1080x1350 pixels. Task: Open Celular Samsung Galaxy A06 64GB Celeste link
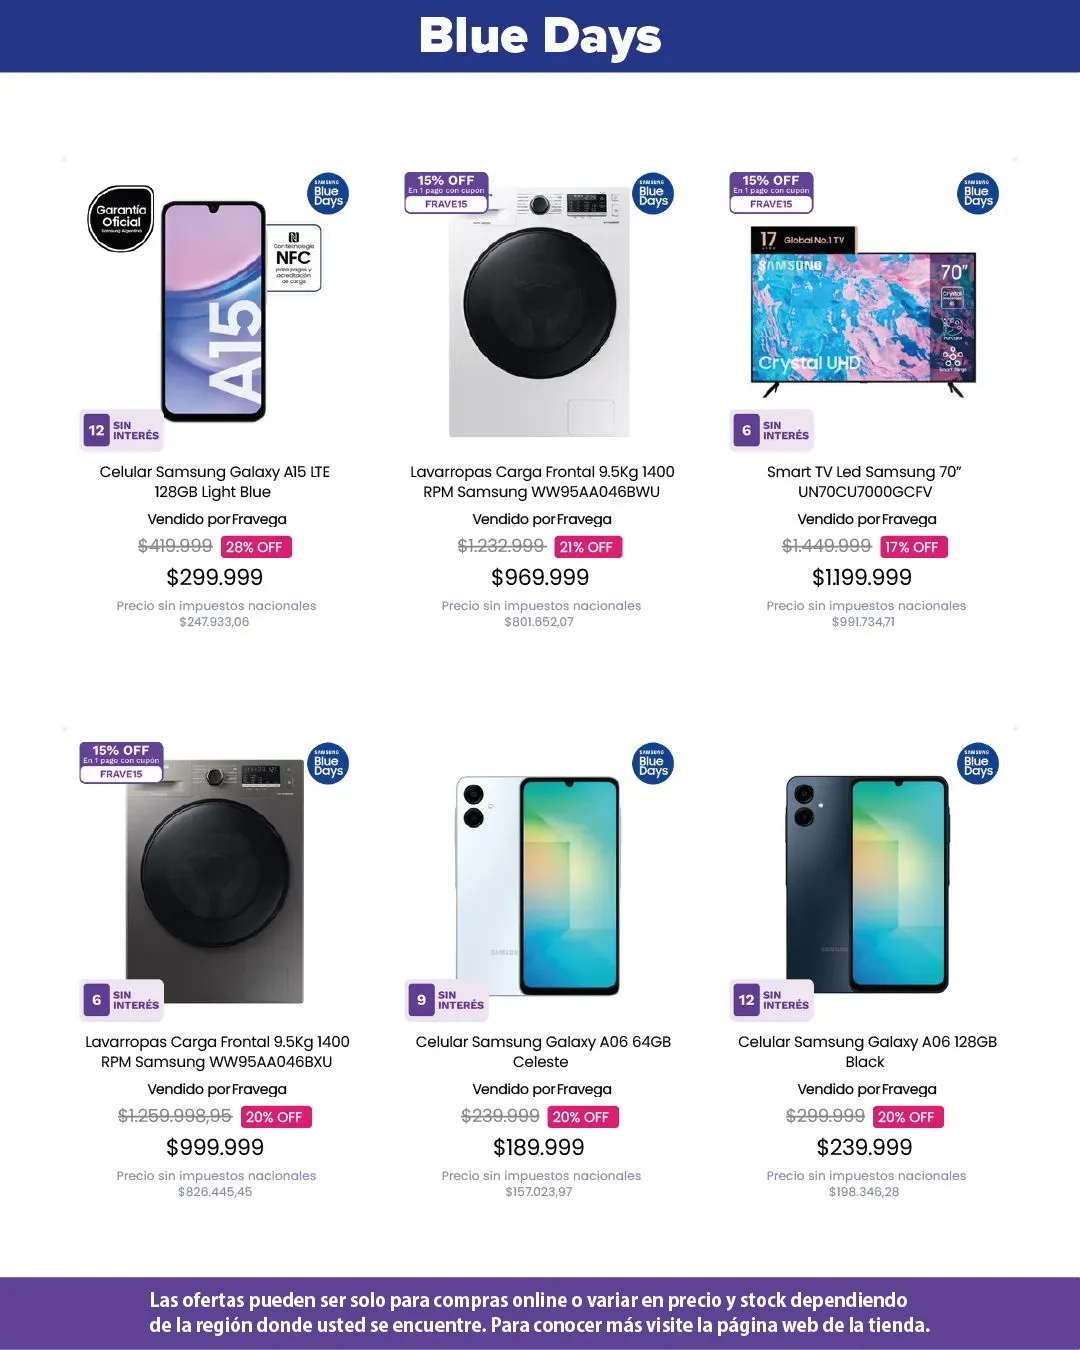coord(542,1052)
